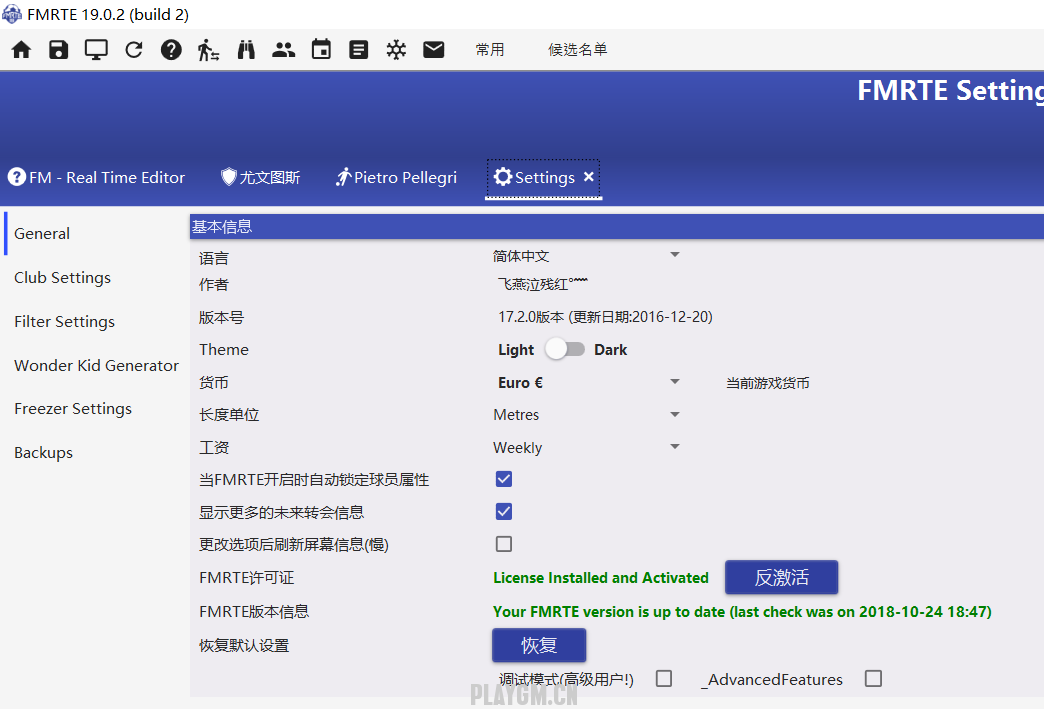Click the gear icon on Settings tab
Image resolution: width=1044 pixels, height=709 pixels.
[503, 177]
